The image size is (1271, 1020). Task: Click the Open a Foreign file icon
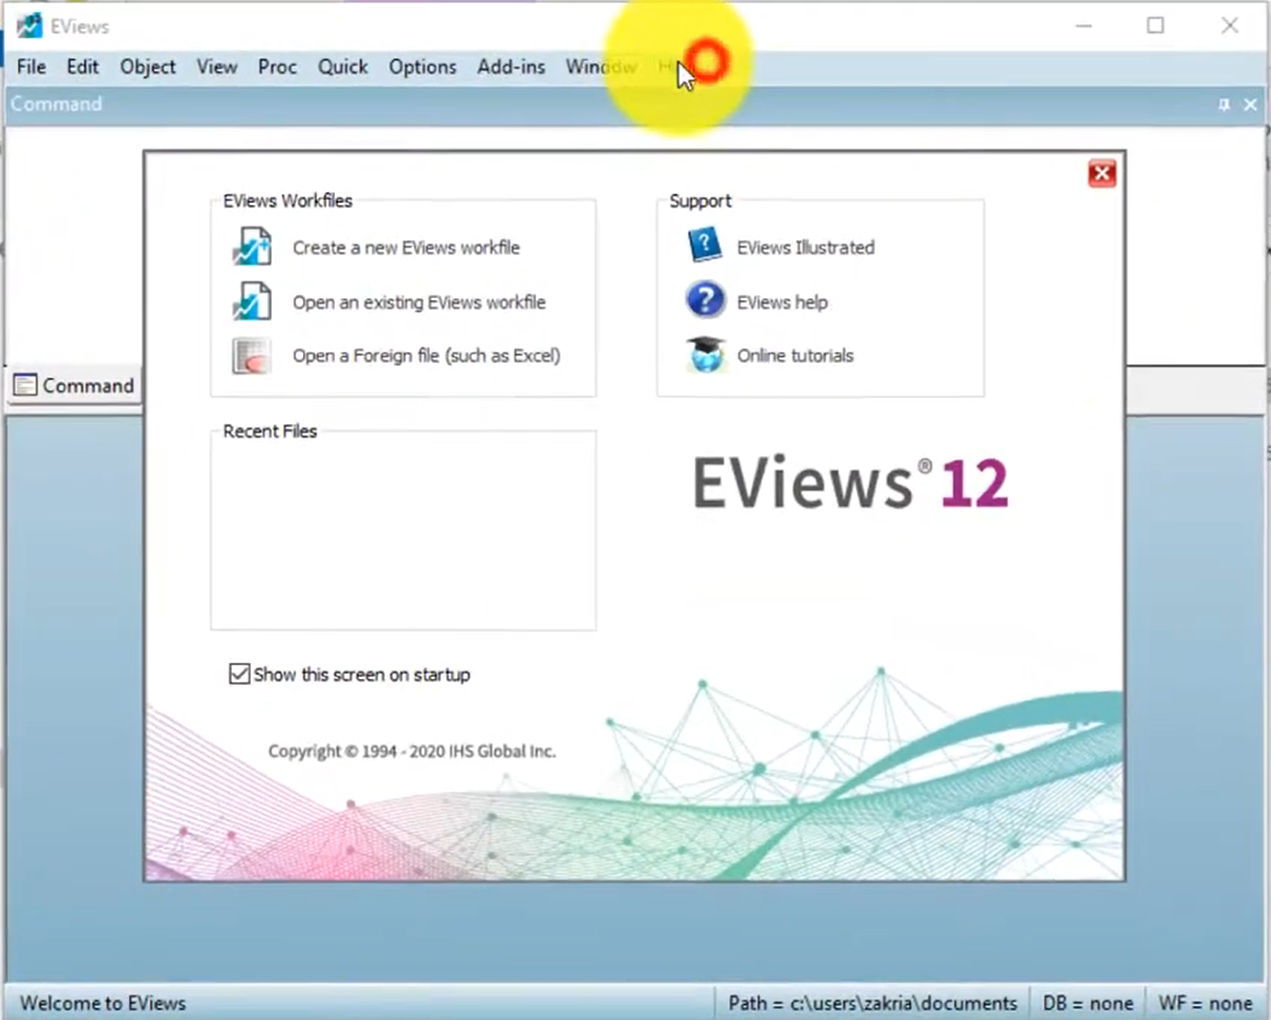pyautogui.click(x=252, y=355)
